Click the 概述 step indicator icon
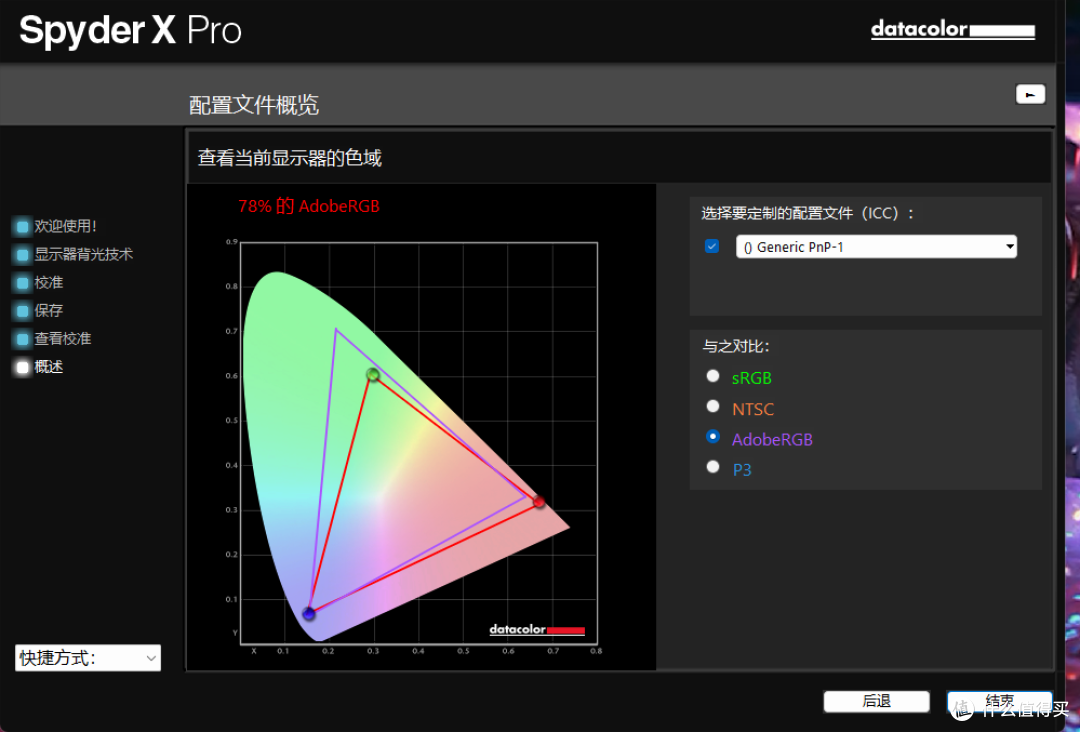This screenshot has height=732, width=1080. (22, 367)
